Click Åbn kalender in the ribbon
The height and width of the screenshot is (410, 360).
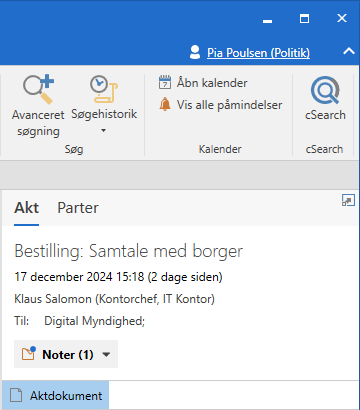pos(203,83)
